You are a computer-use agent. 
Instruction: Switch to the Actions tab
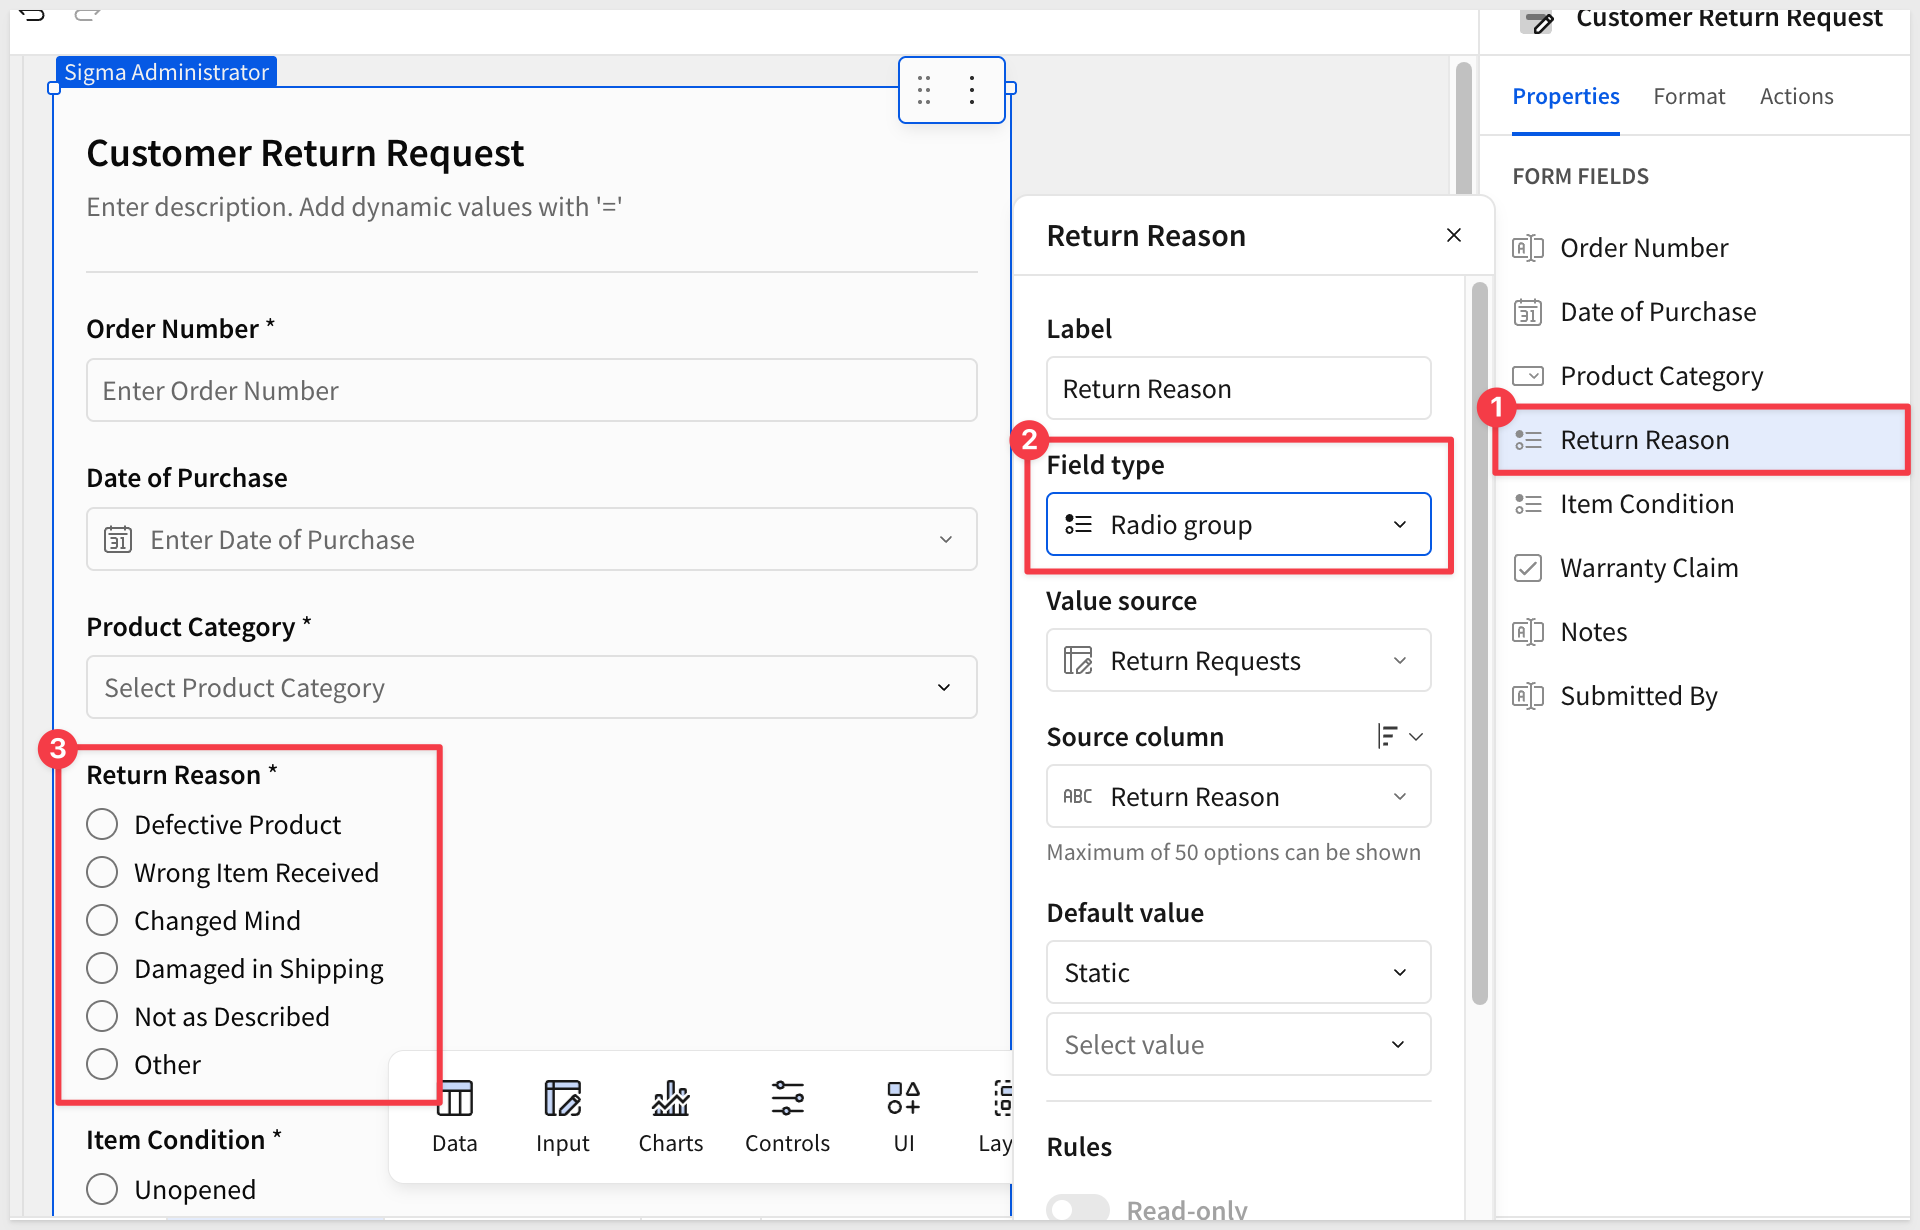[1796, 96]
